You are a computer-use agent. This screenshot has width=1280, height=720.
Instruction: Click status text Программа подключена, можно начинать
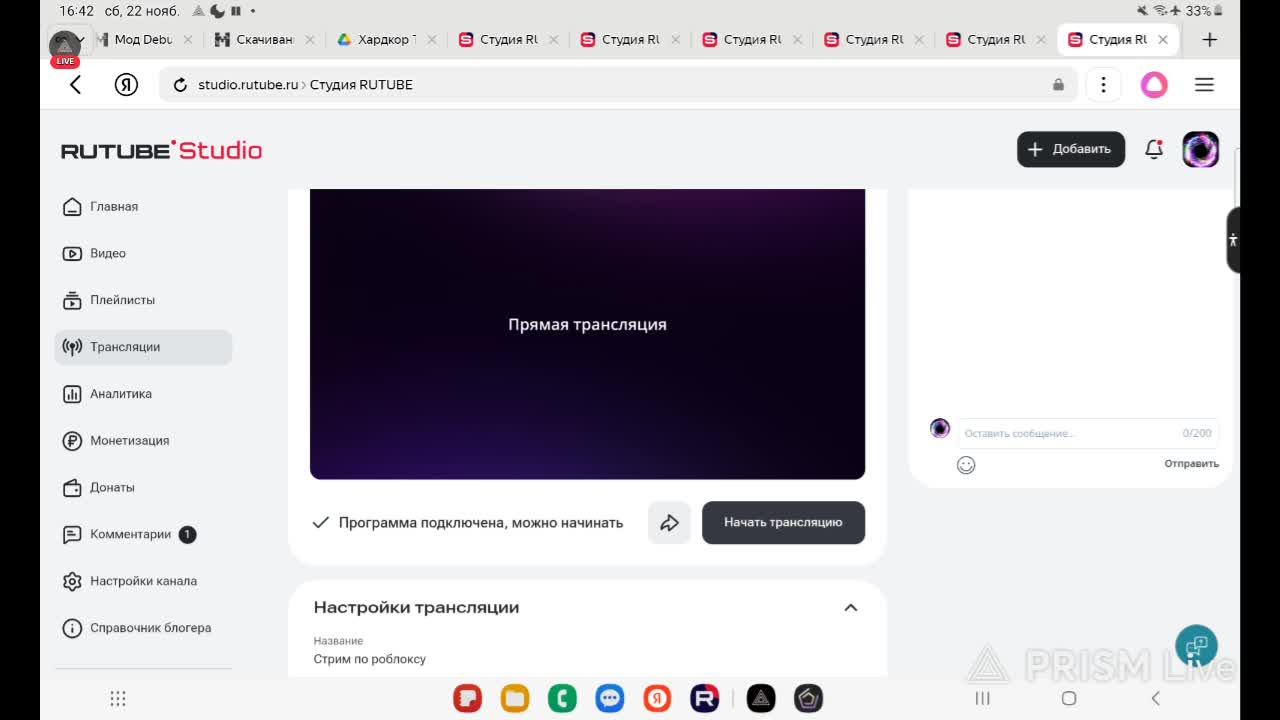[x=481, y=523]
